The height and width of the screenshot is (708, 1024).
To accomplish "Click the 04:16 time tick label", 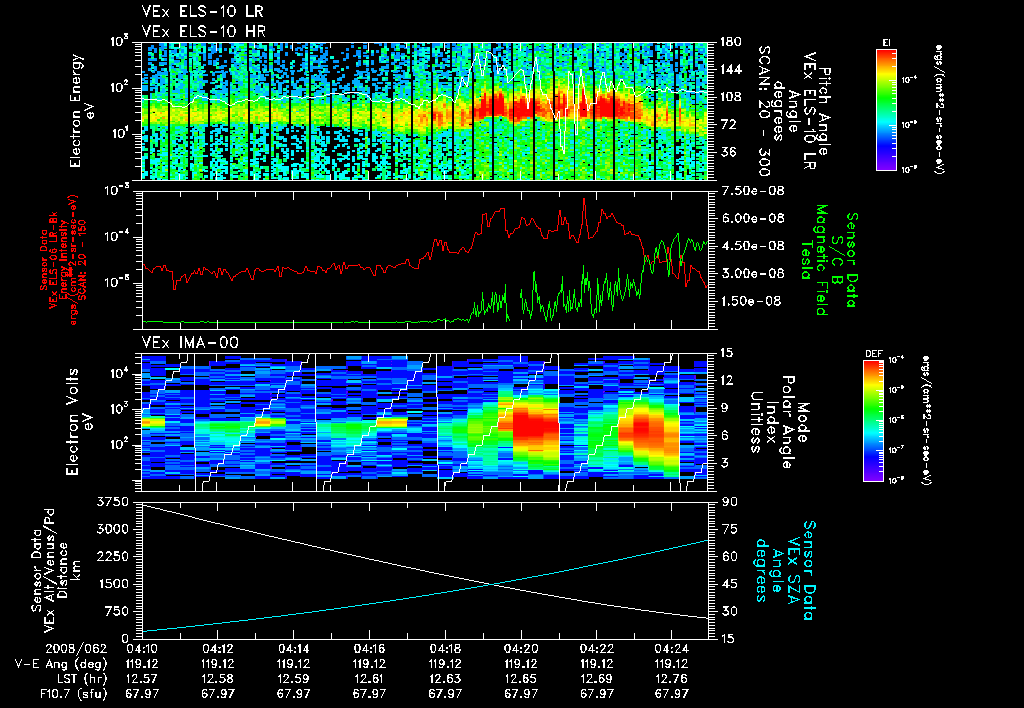I will coord(369,651).
